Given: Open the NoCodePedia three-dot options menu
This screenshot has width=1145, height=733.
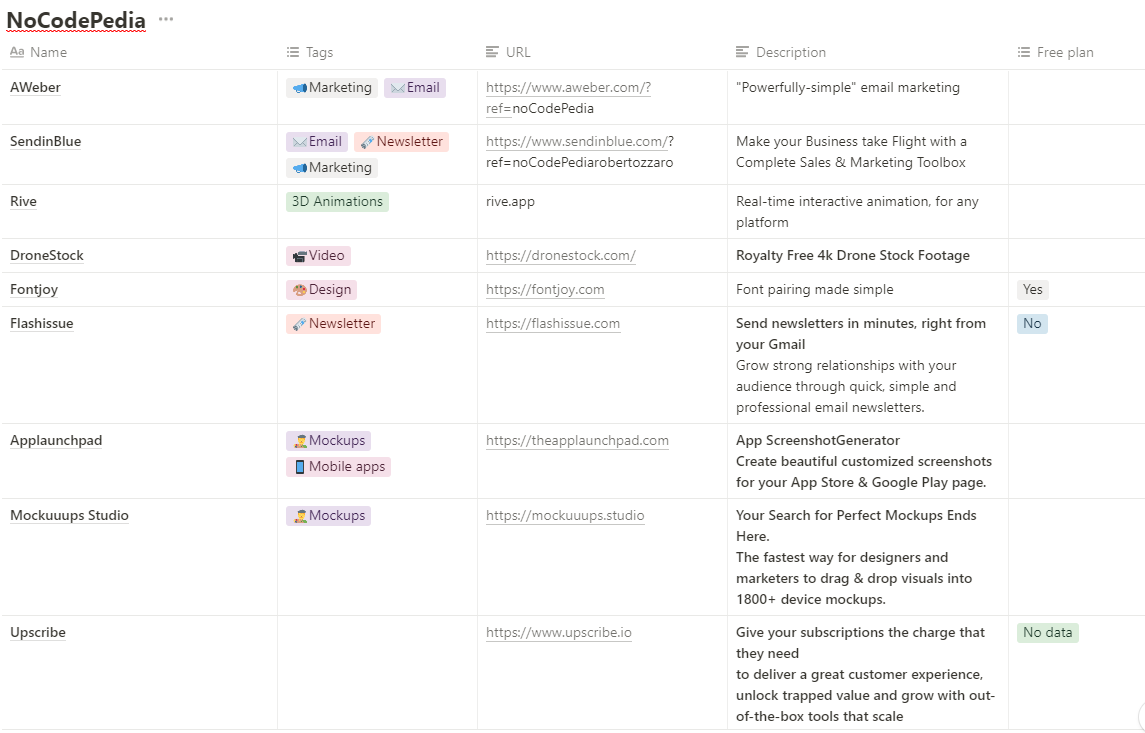Looking at the screenshot, I should pyautogui.click(x=166, y=20).
